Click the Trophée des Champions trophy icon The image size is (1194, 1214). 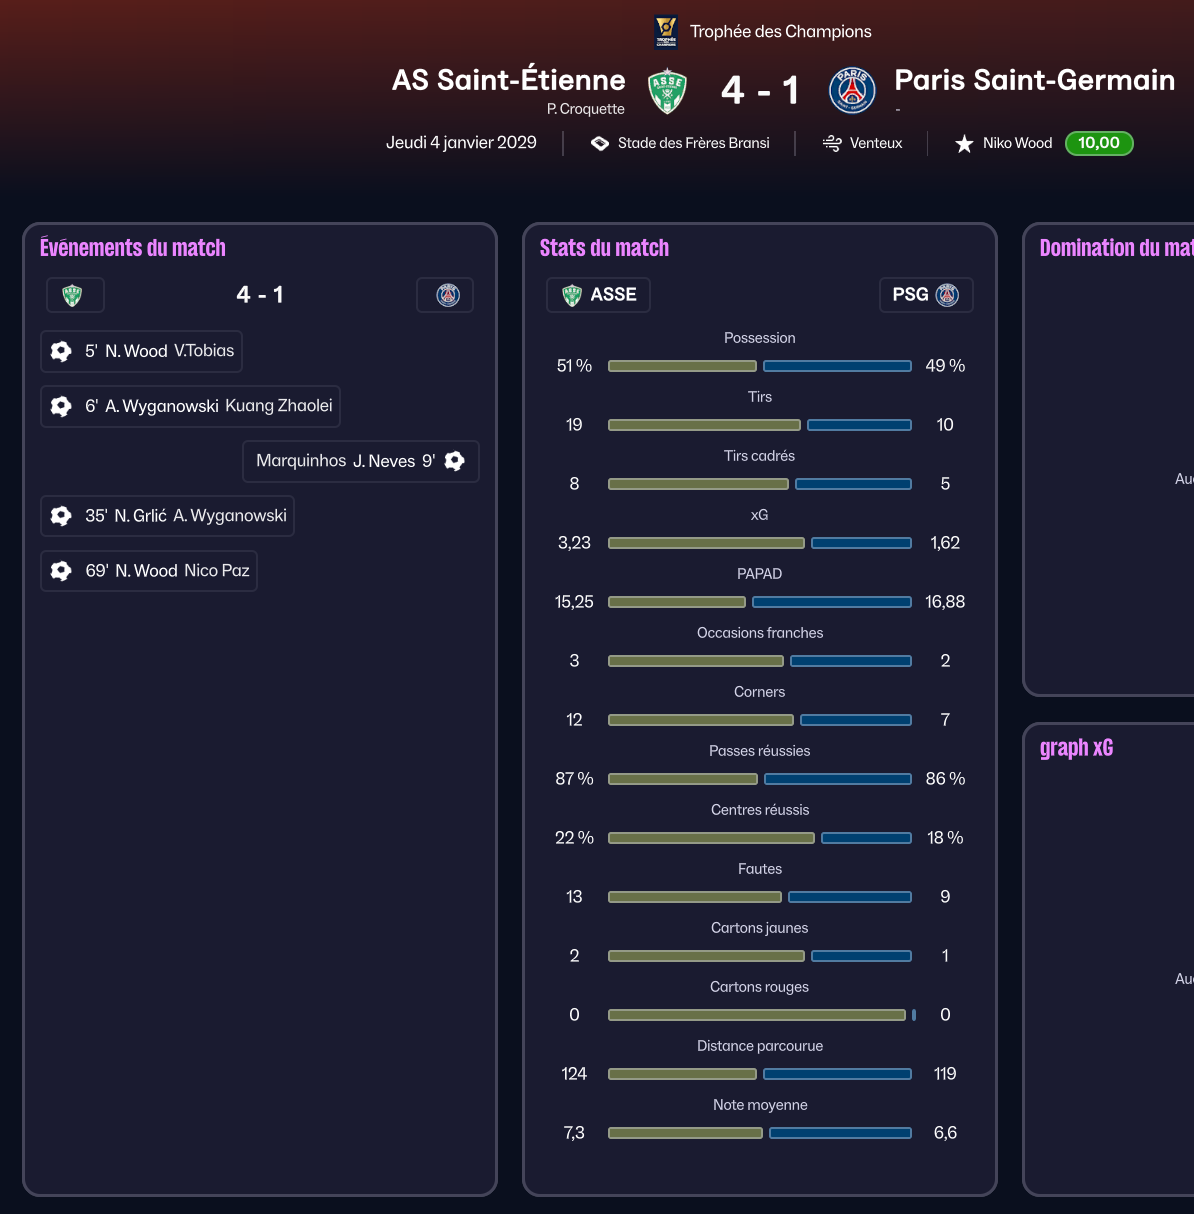coord(666,31)
